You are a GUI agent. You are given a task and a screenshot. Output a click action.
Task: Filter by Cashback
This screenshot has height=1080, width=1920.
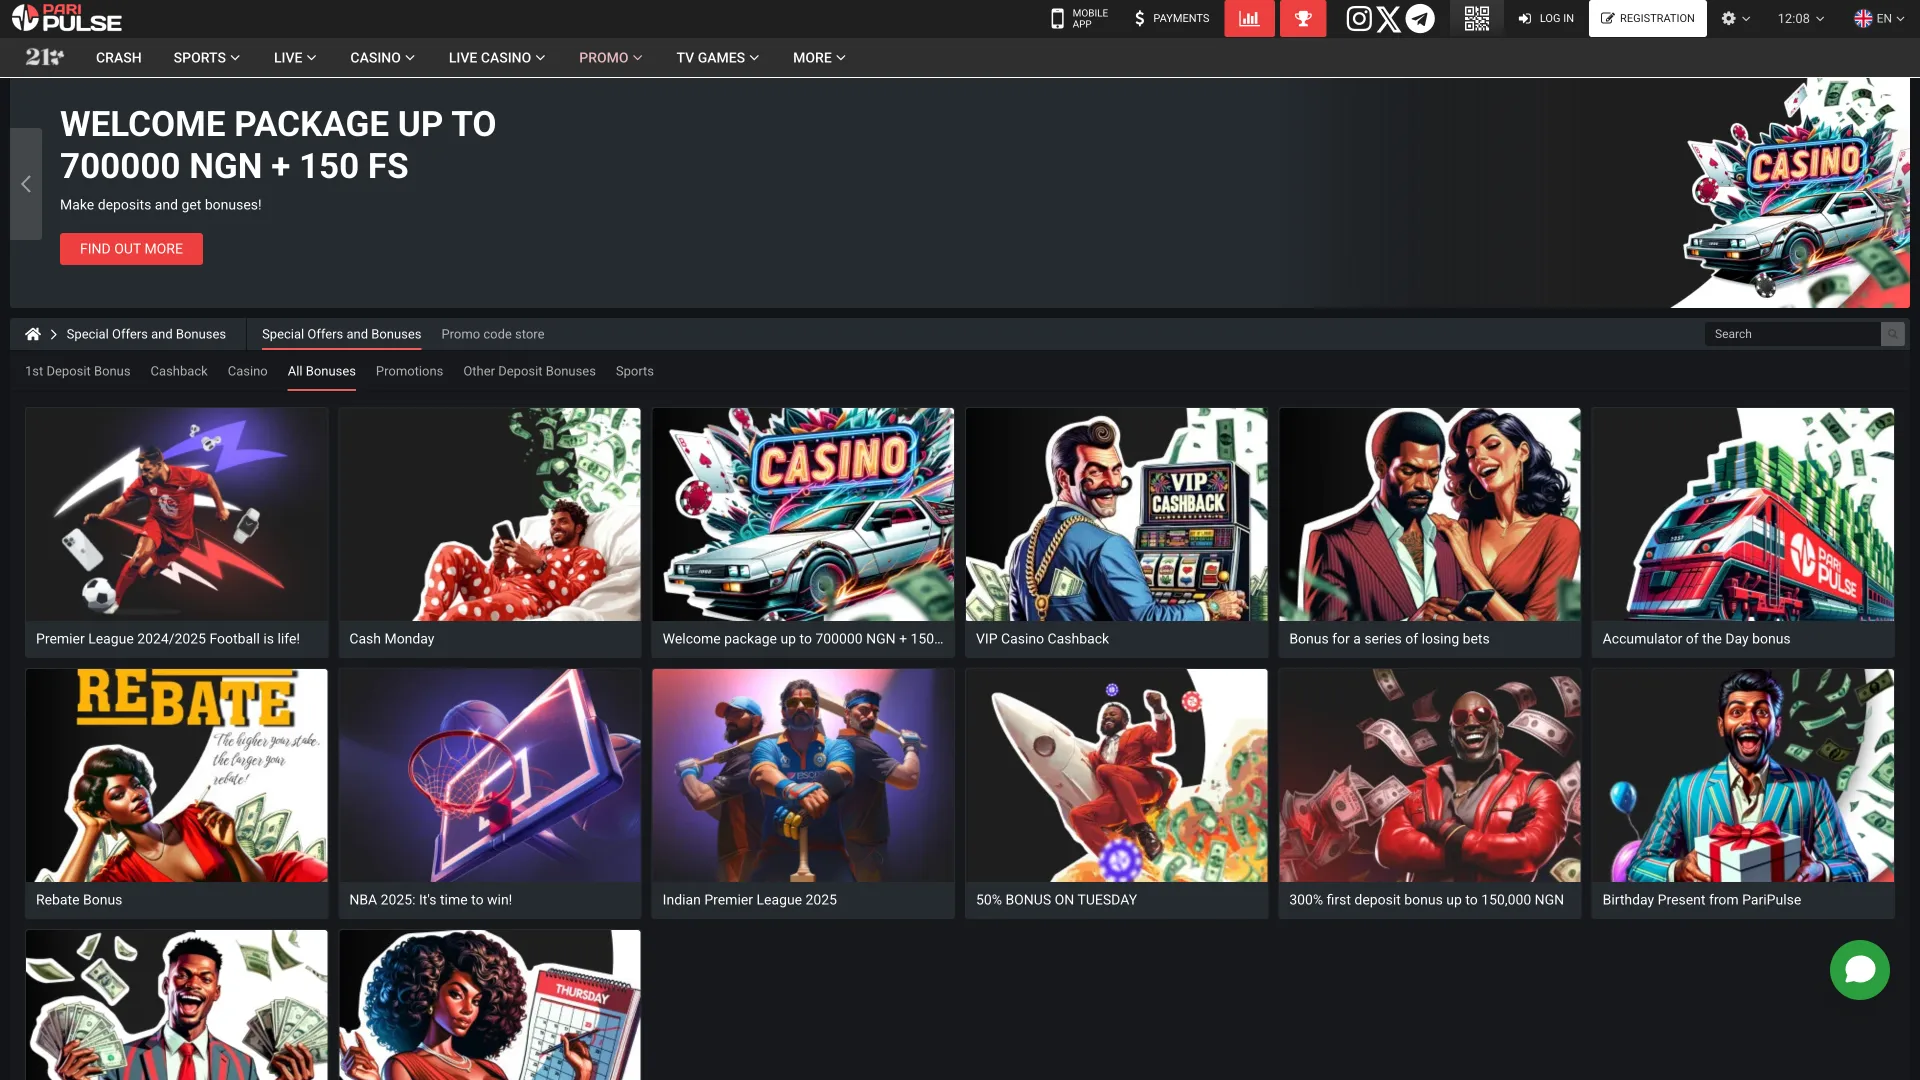point(179,371)
